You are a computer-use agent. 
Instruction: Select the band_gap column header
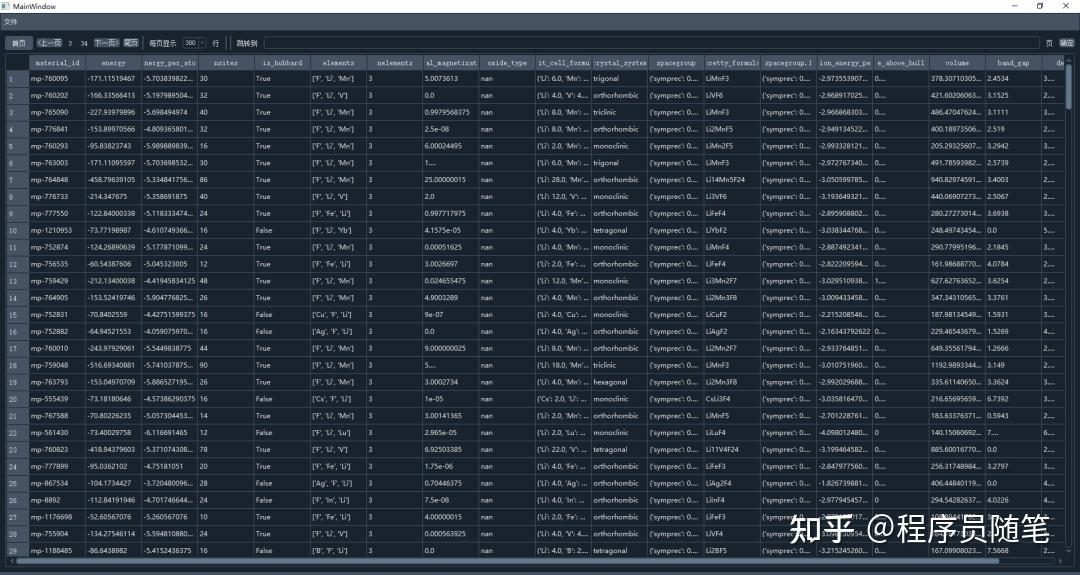click(1013, 63)
